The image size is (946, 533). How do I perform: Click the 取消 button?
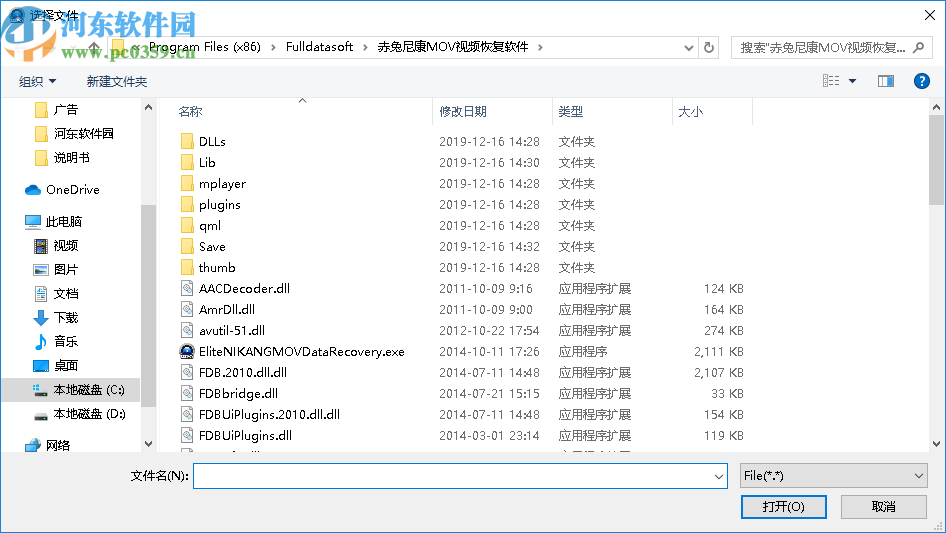tap(884, 506)
